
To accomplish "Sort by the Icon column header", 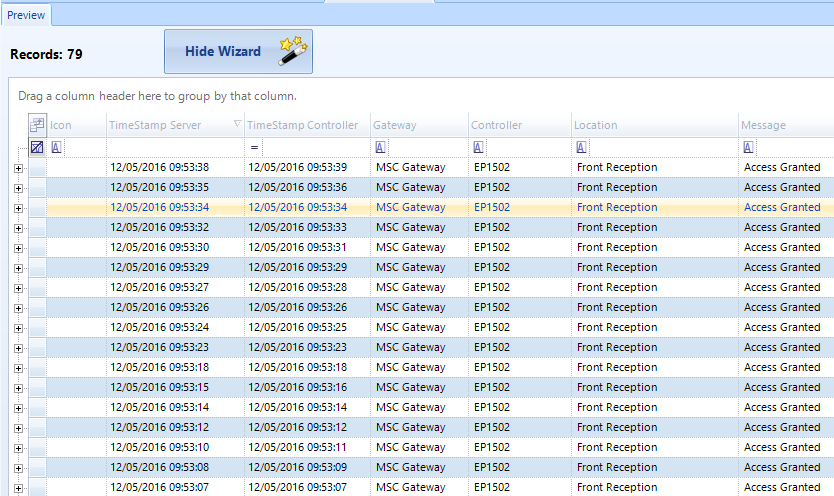I will tap(77, 125).
